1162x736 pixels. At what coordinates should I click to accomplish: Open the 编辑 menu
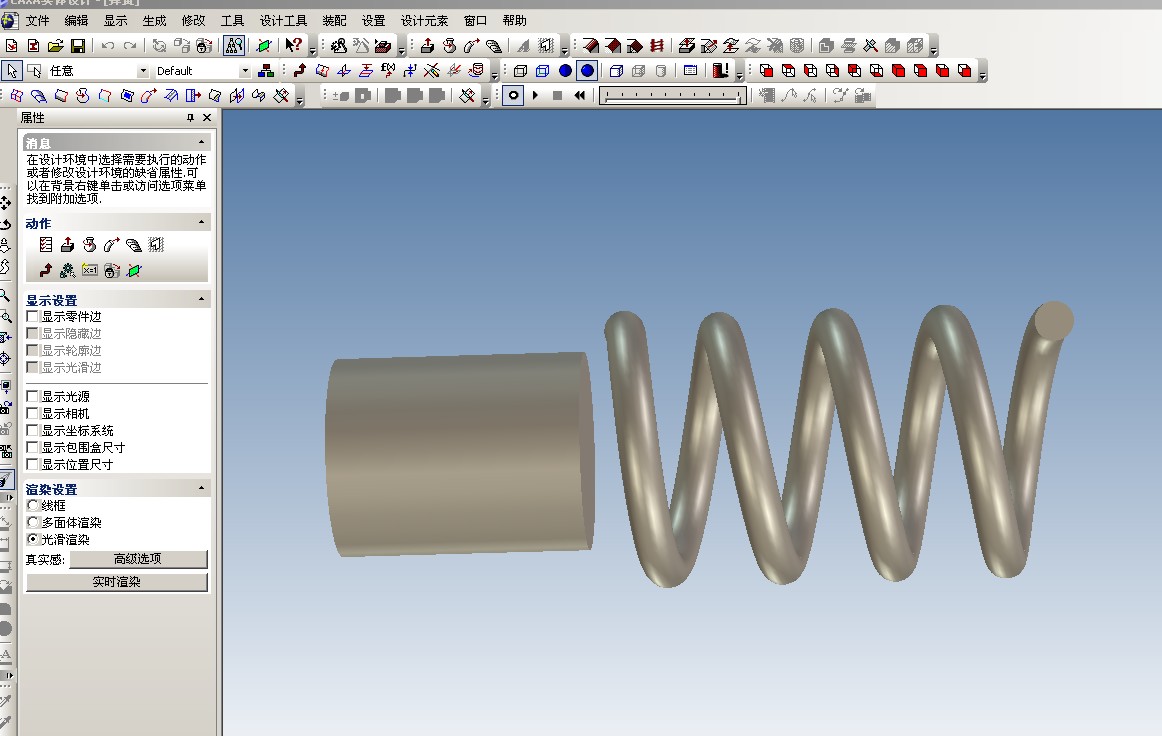point(76,21)
